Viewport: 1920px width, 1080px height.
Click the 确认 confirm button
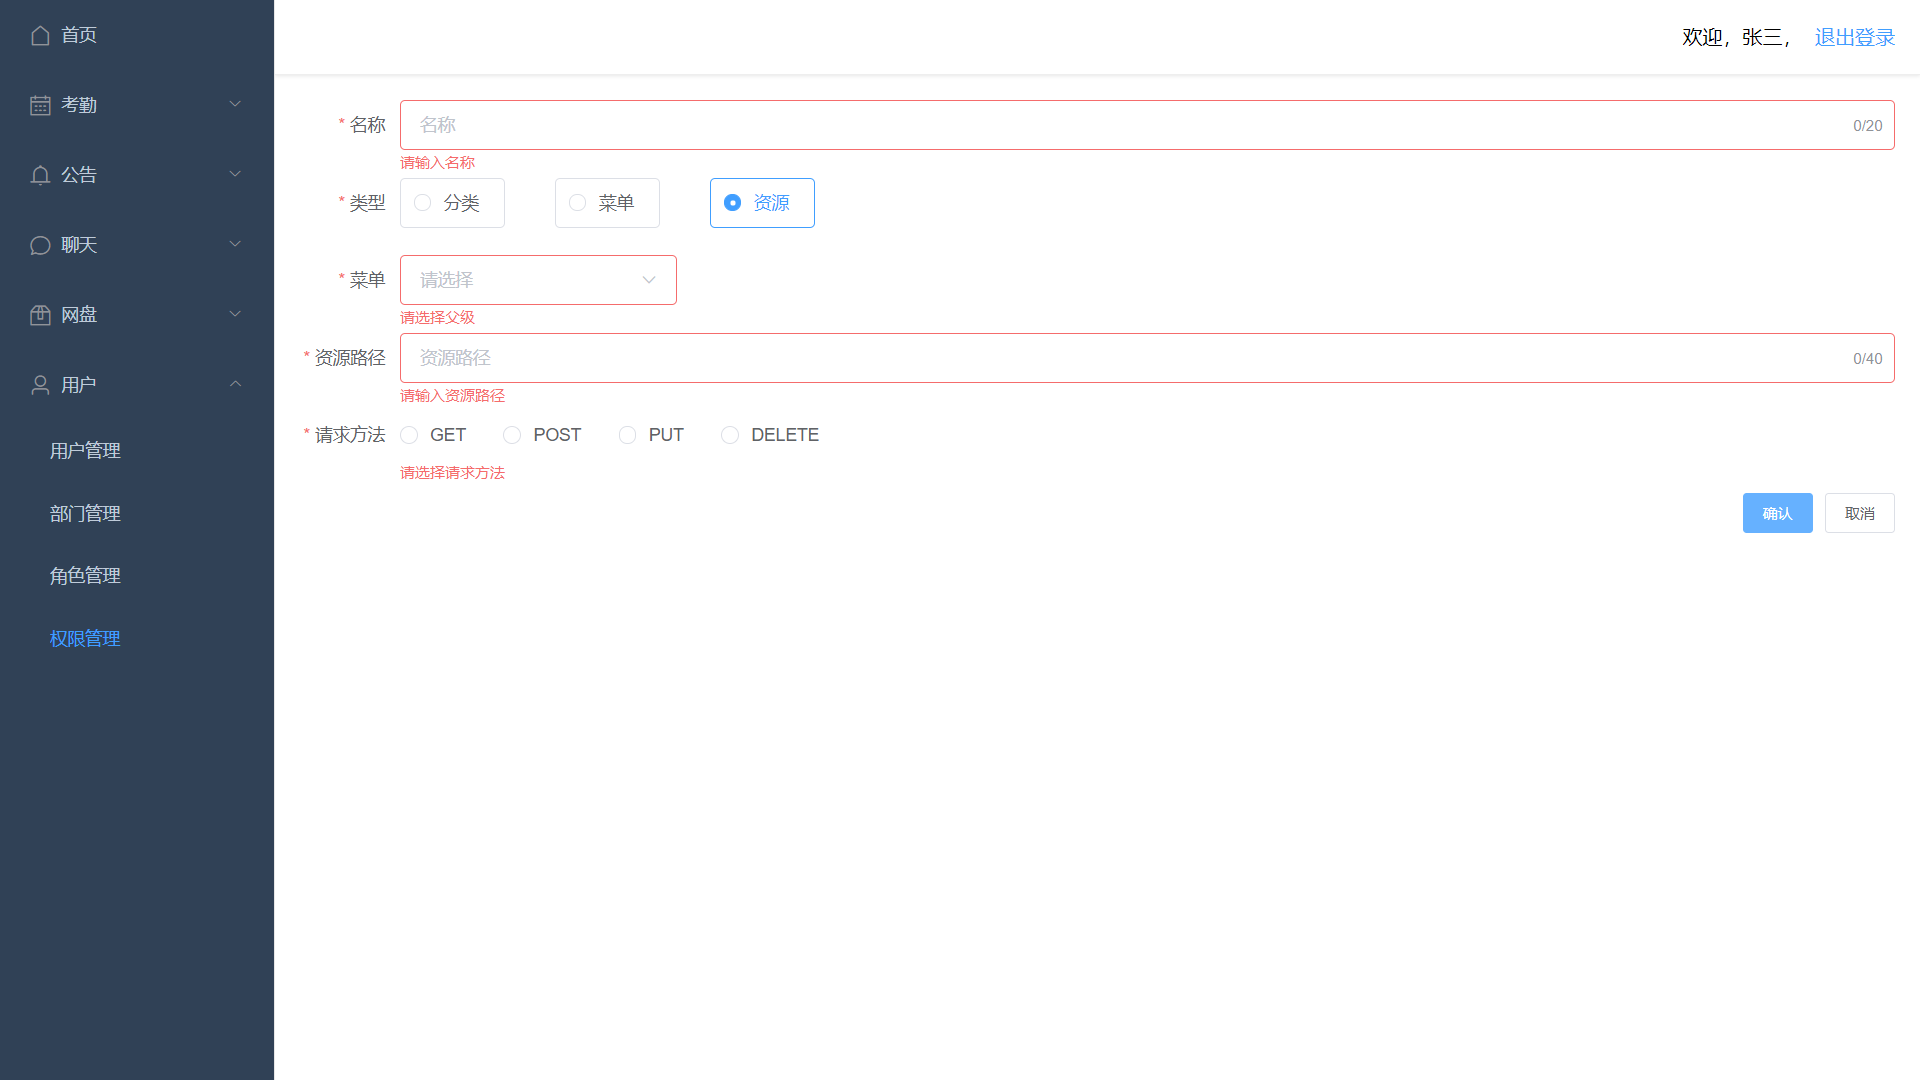point(1777,513)
